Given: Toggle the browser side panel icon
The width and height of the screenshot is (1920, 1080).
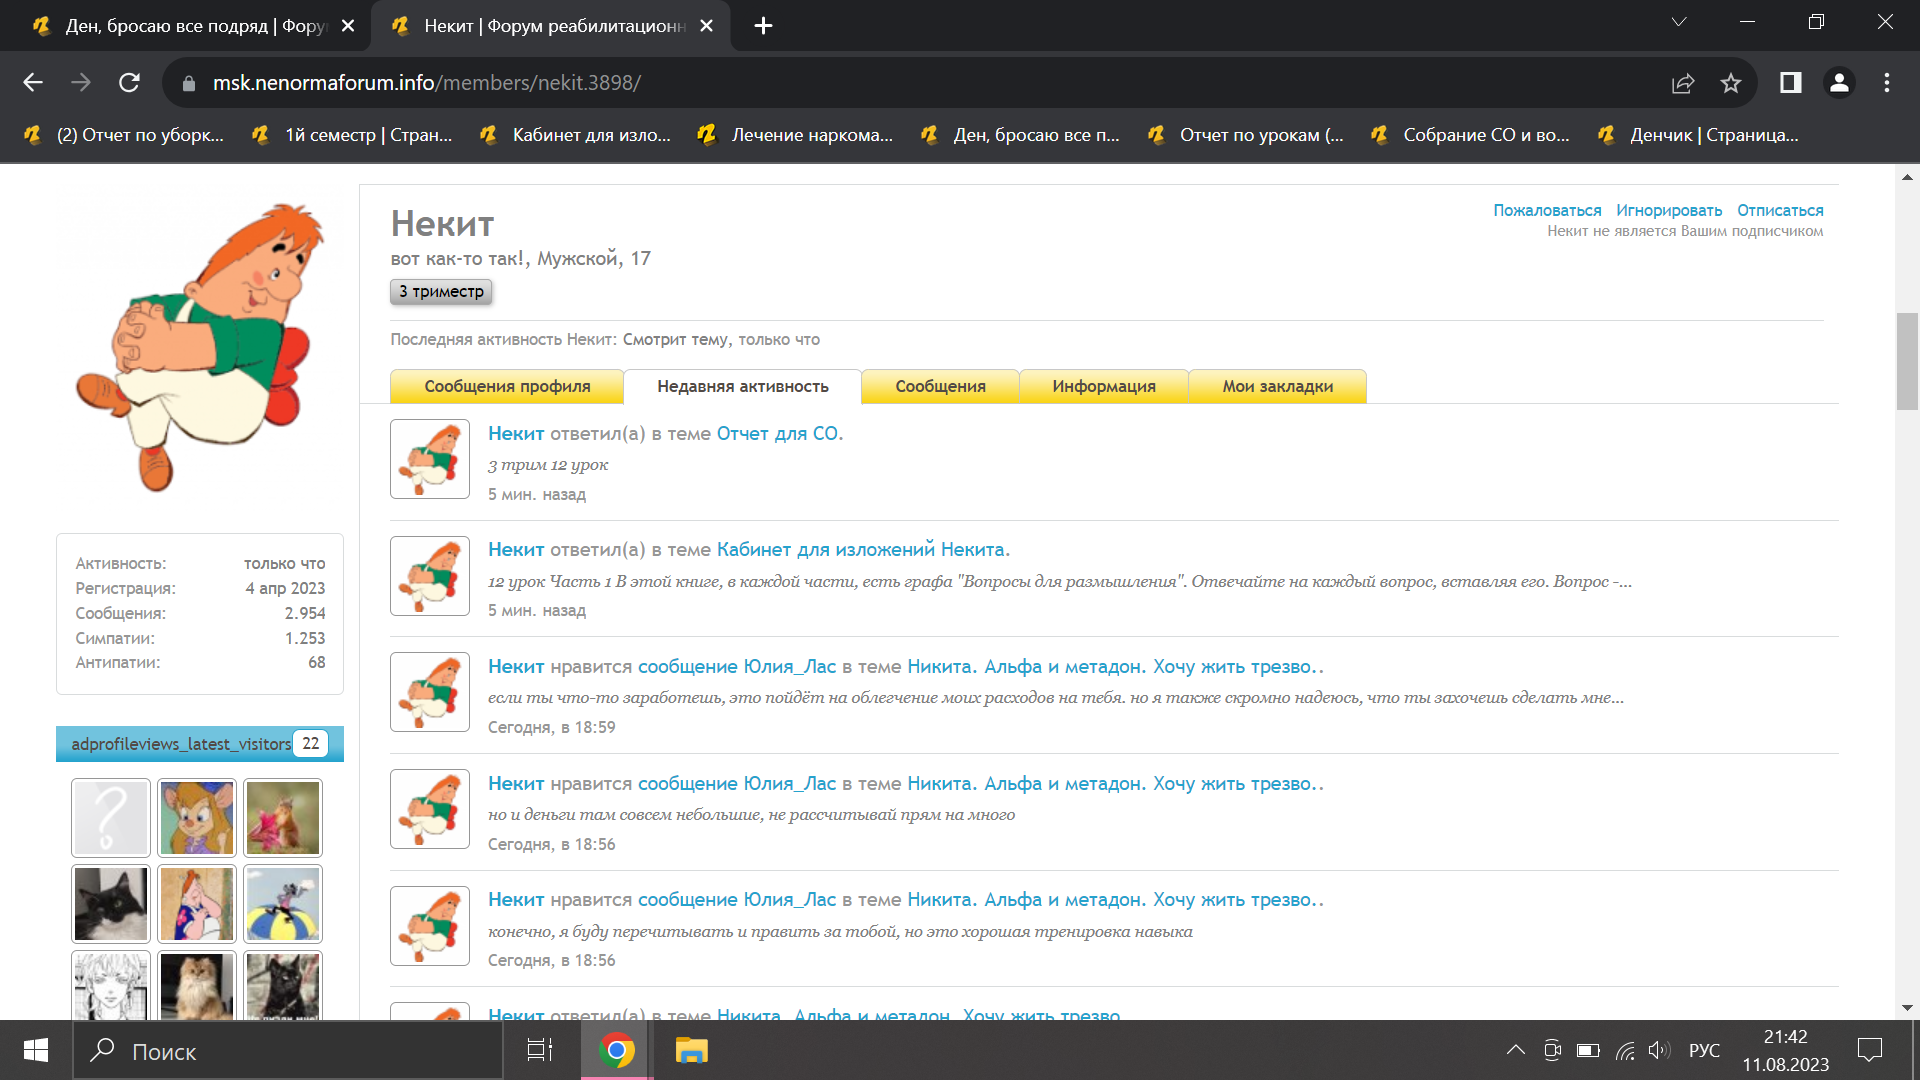Looking at the screenshot, I should click(x=1791, y=83).
